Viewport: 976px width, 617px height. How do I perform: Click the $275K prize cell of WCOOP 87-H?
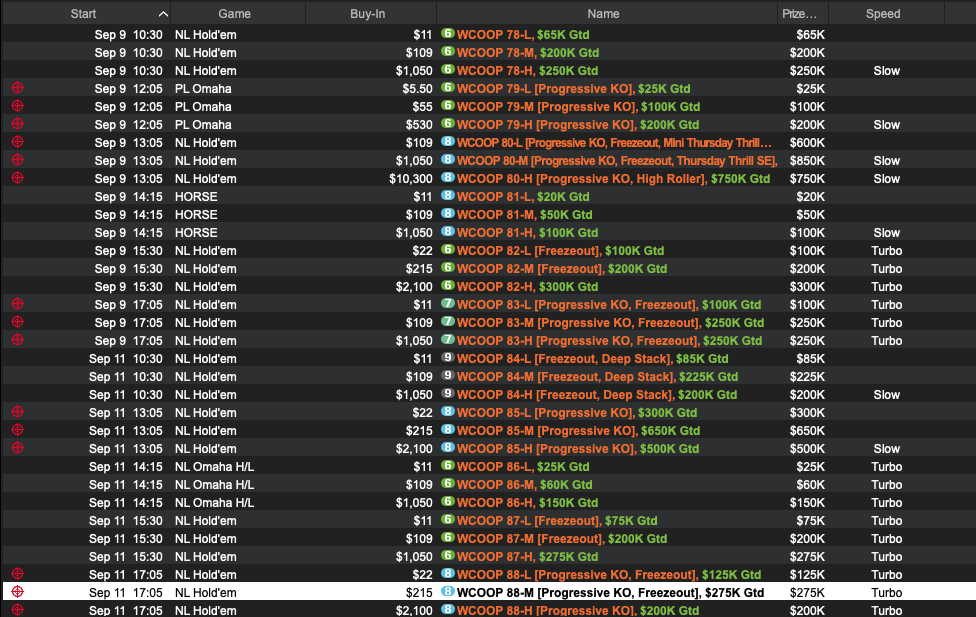tap(807, 557)
